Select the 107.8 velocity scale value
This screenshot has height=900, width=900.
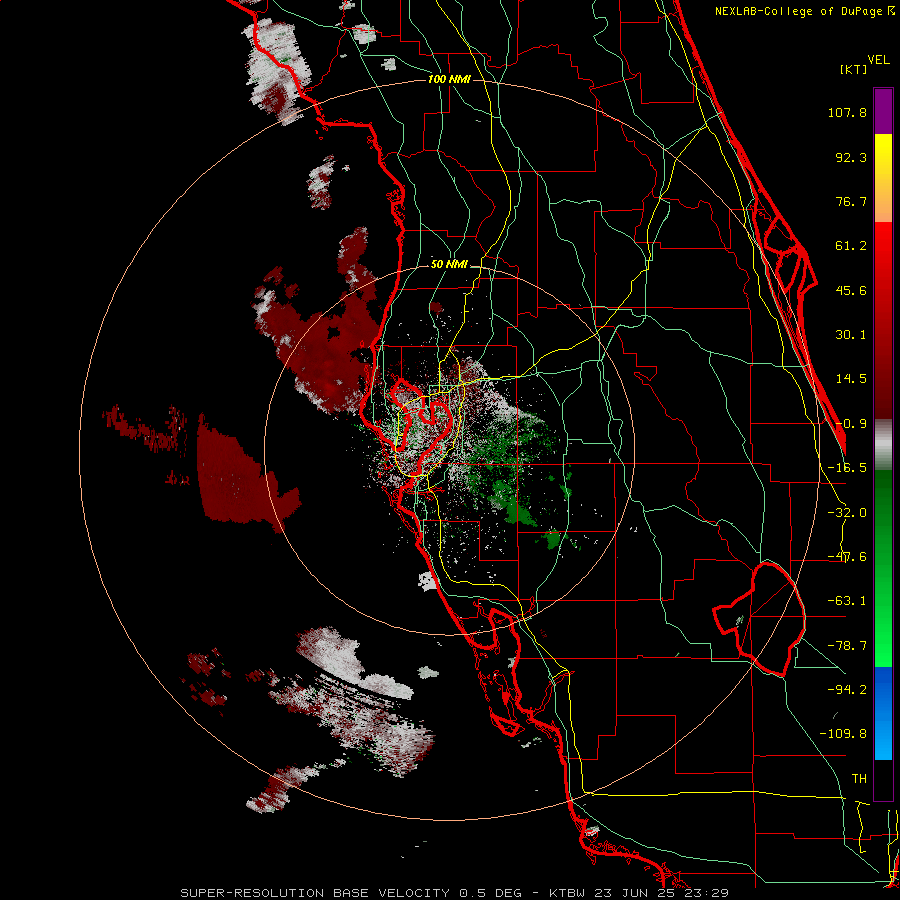[x=847, y=112]
